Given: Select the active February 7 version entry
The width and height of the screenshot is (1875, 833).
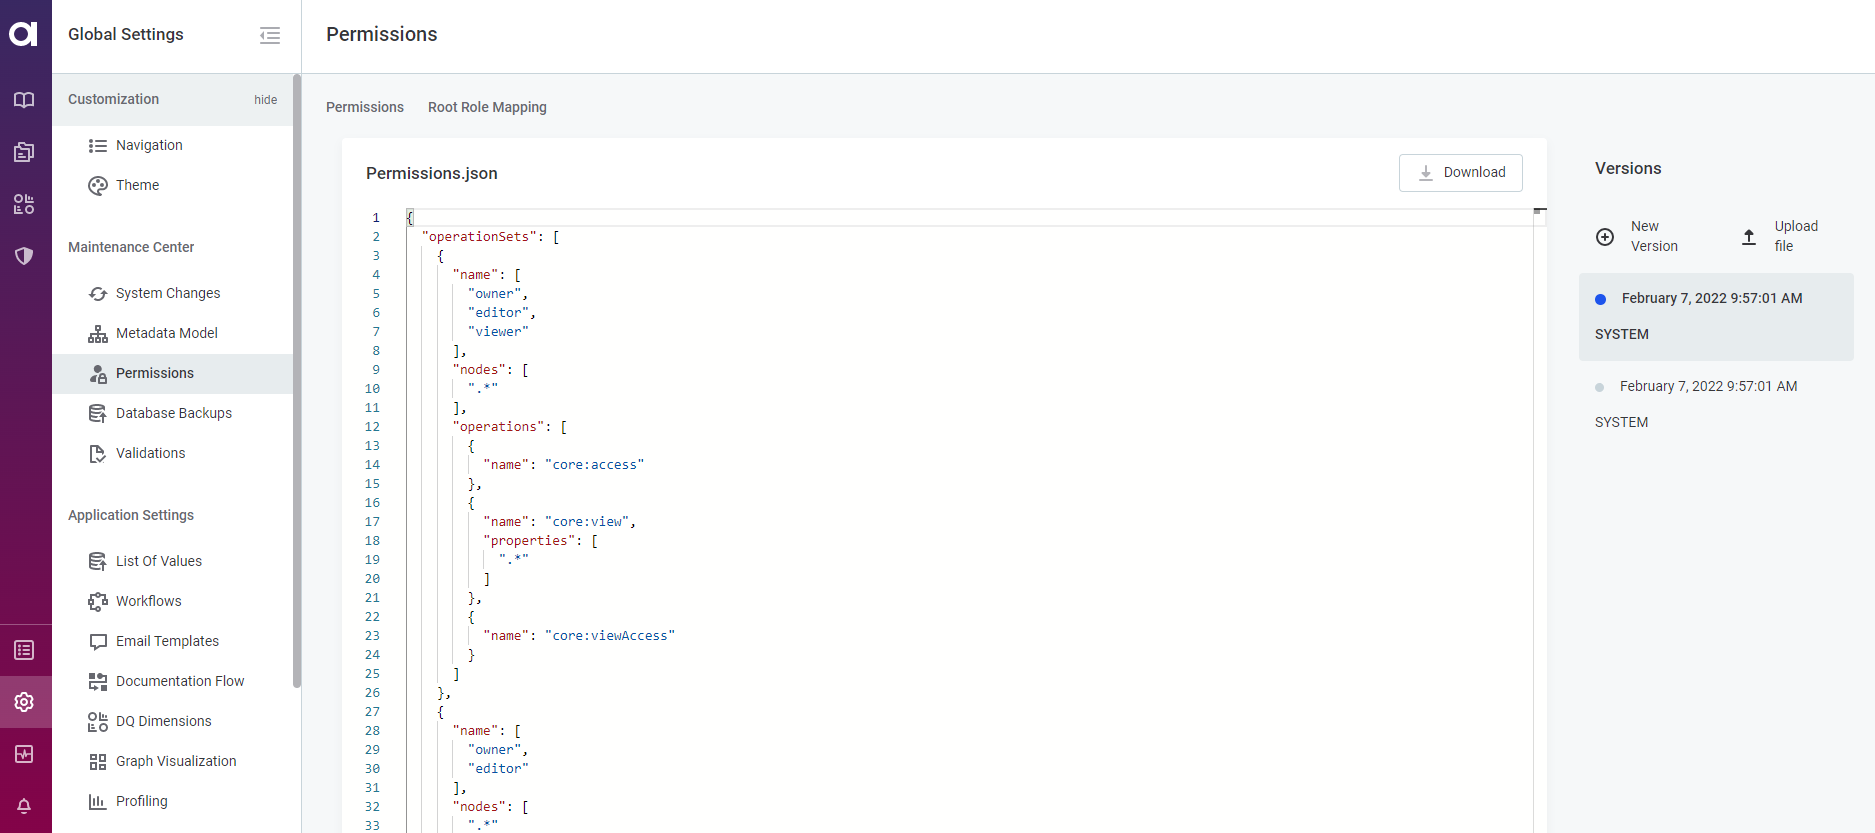Looking at the screenshot, I should tap(1716, 317).
